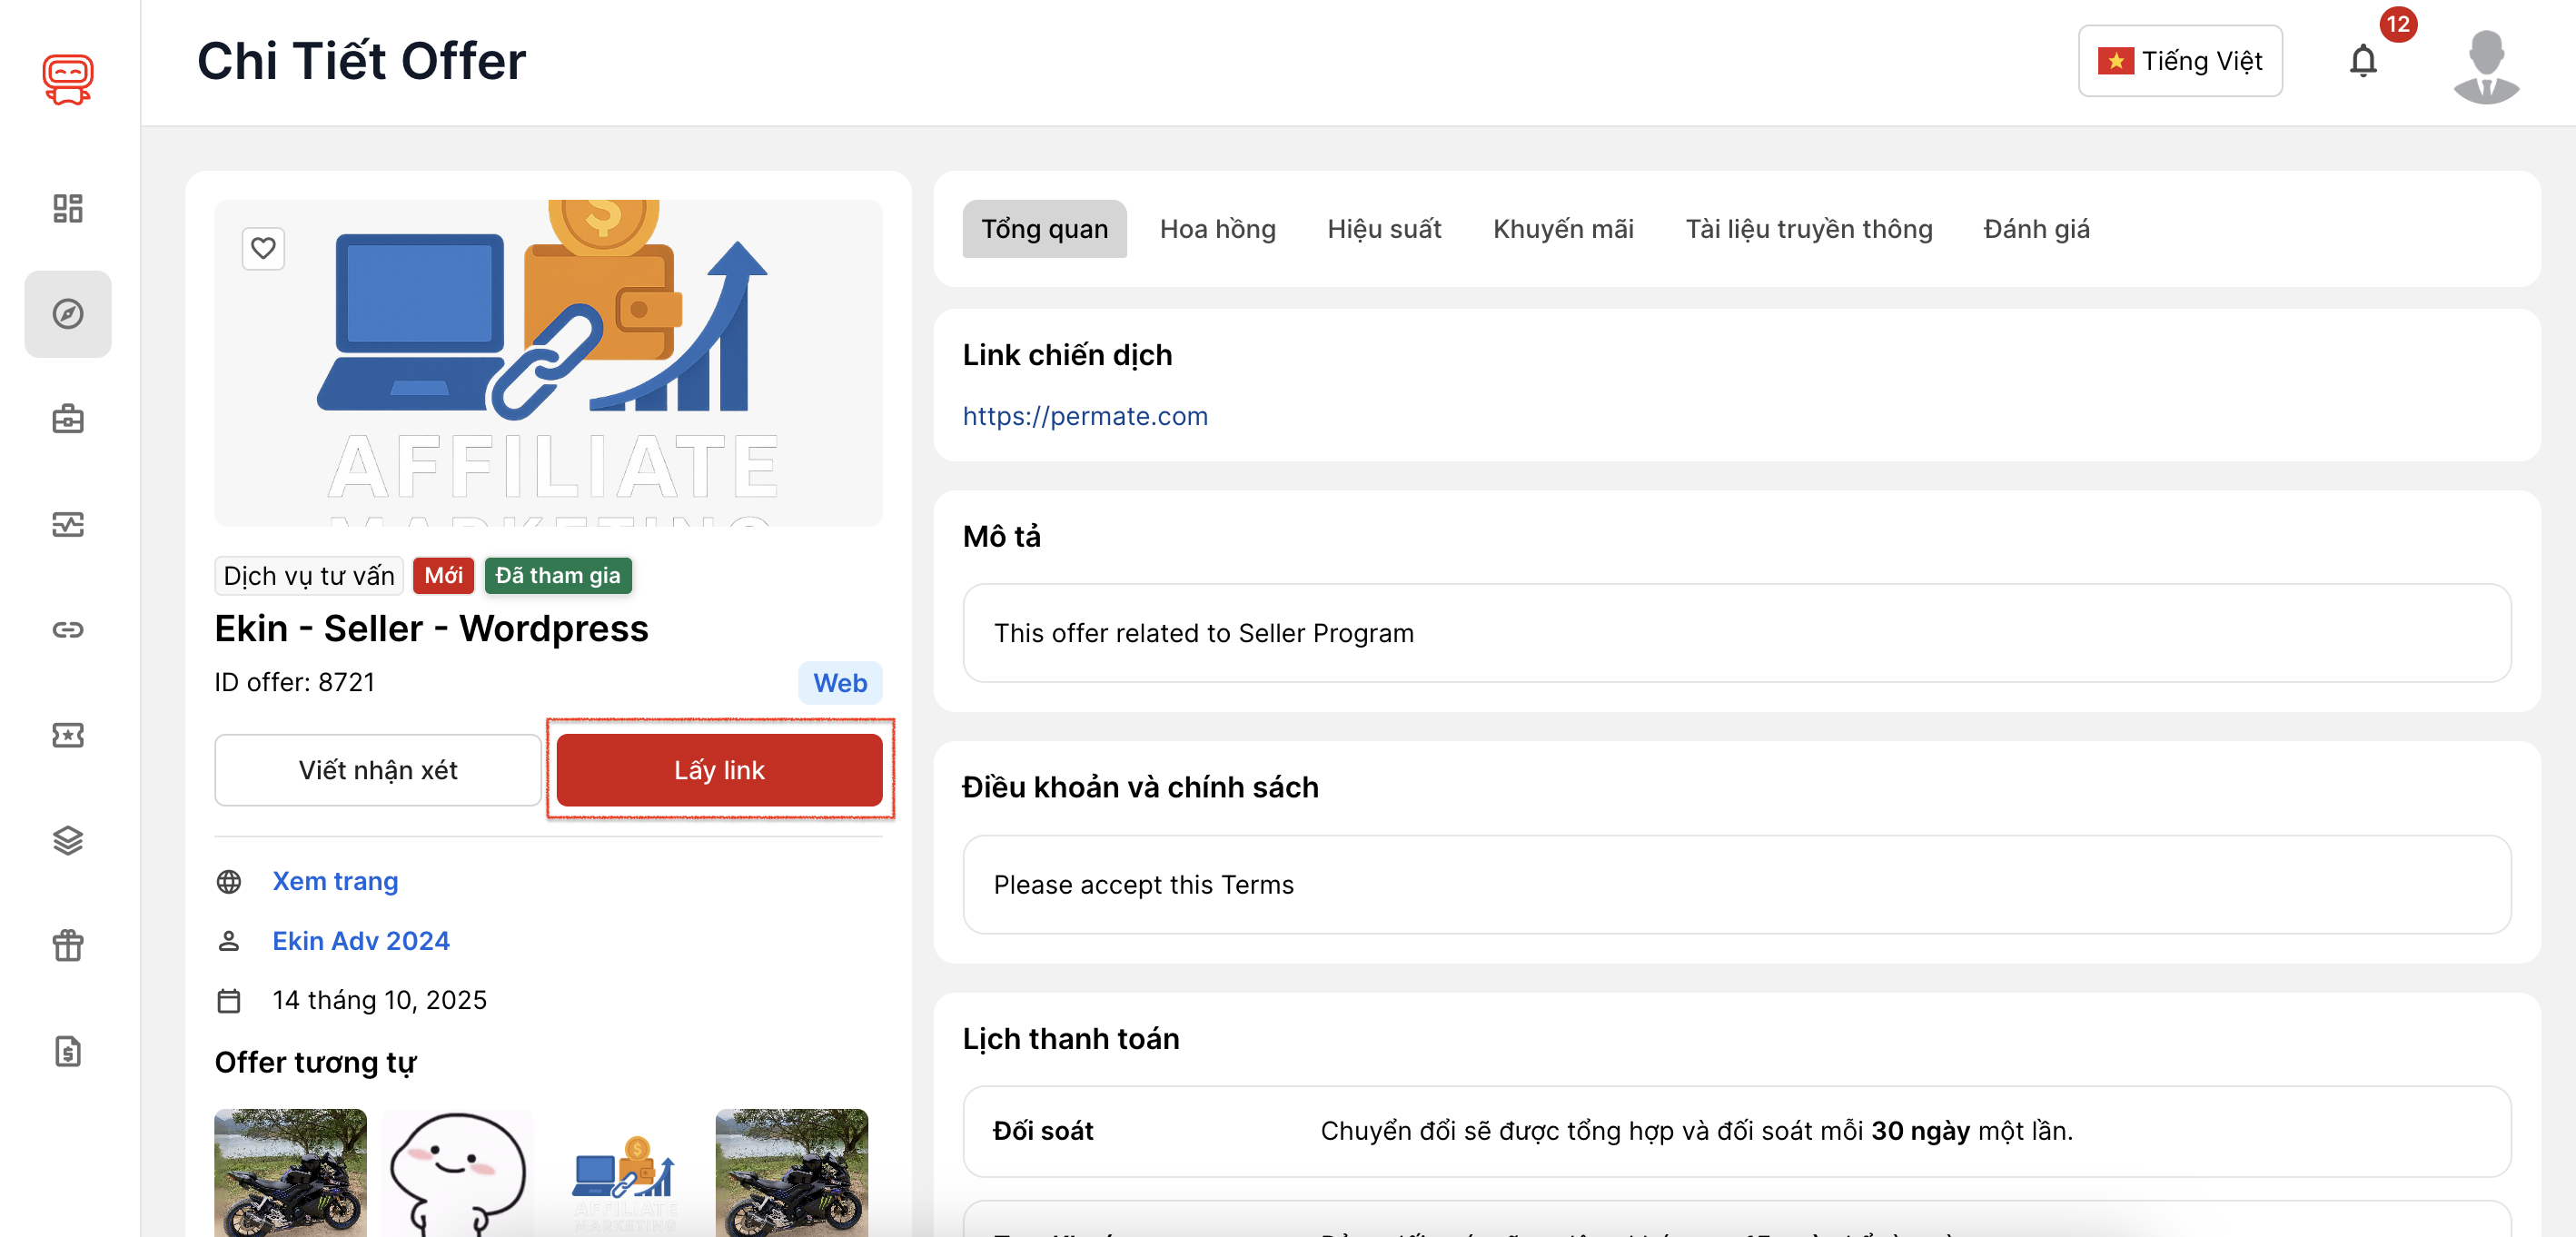Open the Tài liệu truyền thông tab

coord(1808,229)
